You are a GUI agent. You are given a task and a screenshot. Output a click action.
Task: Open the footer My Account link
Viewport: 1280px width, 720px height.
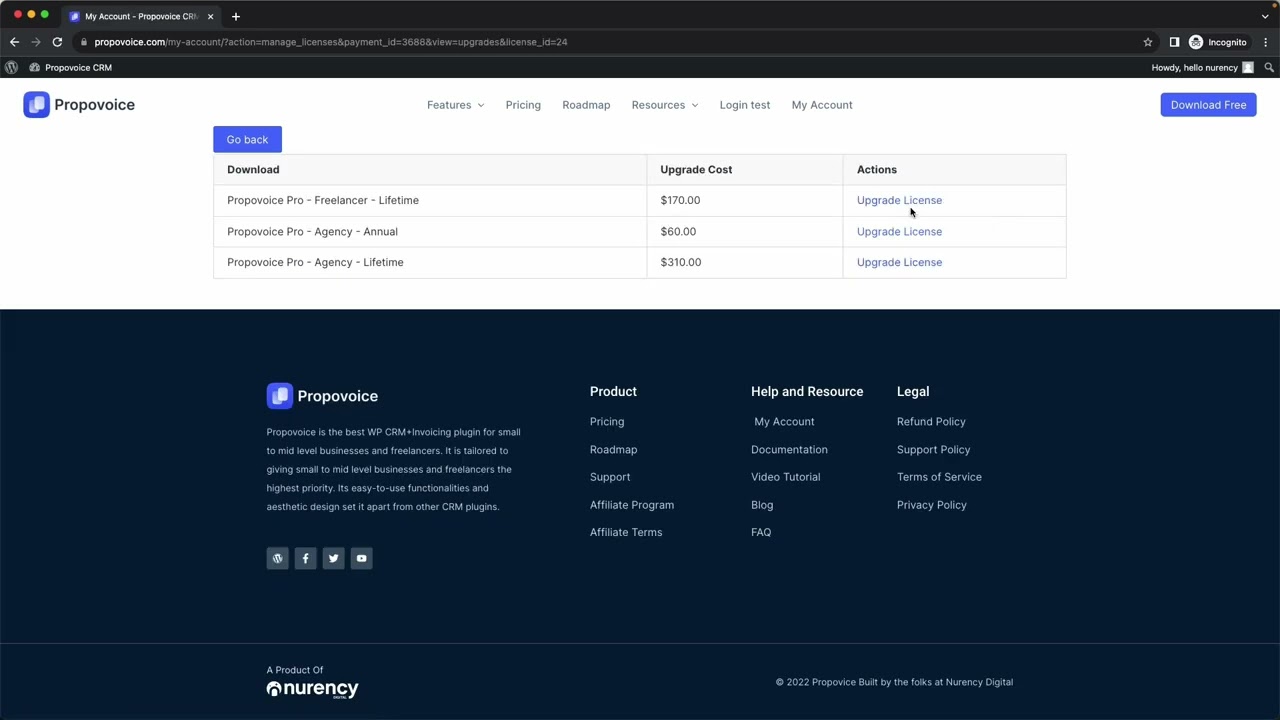[x=784, y=422]
